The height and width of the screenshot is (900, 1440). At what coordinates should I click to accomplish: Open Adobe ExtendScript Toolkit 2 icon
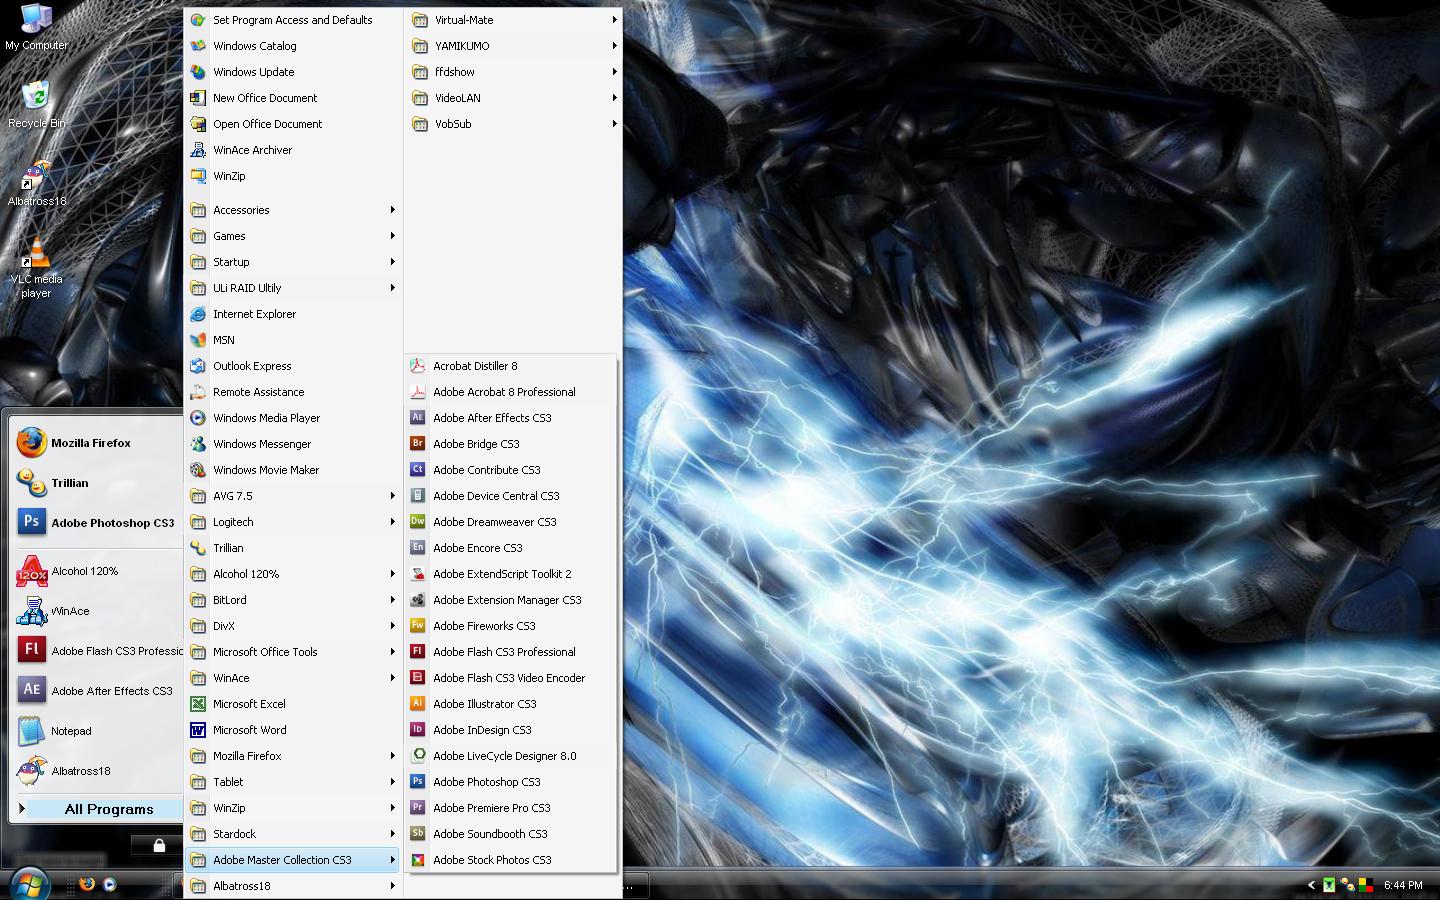point(418,574)
